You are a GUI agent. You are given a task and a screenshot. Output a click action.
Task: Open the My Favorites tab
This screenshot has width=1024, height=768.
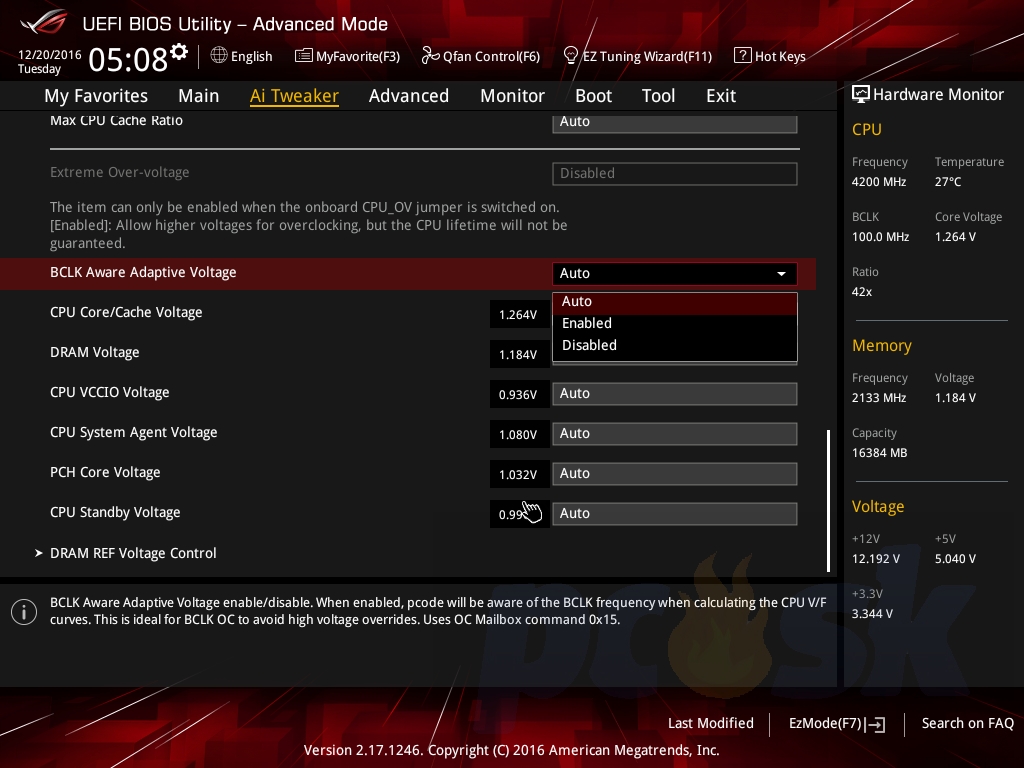click(x=96, y=96)
